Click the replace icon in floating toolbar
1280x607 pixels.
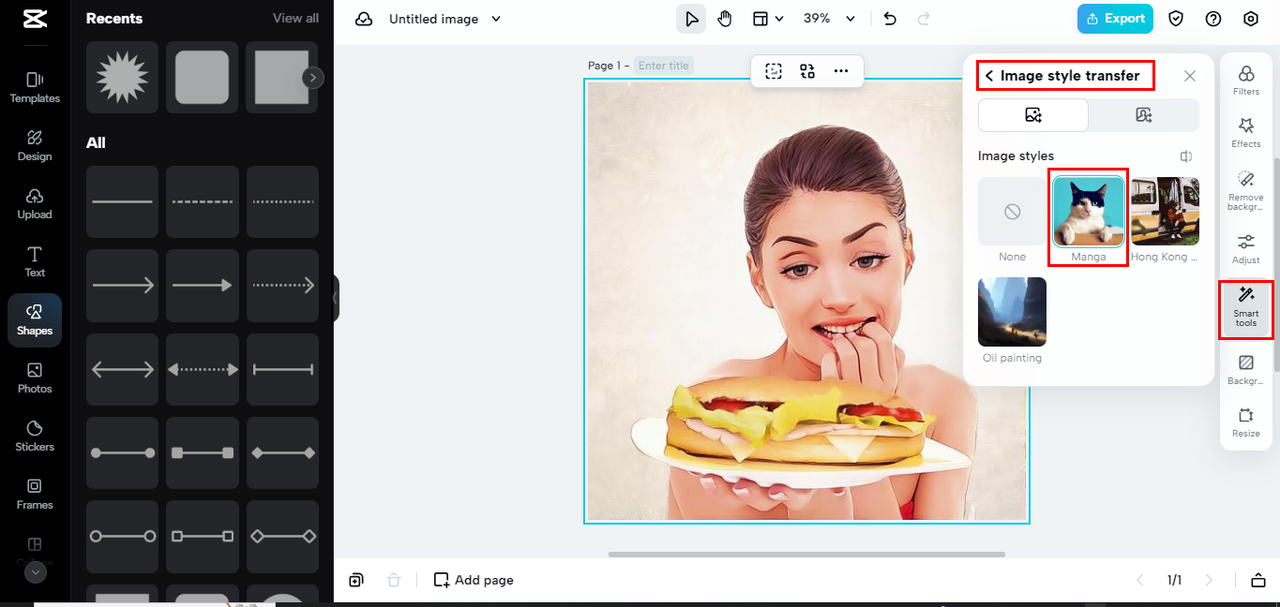point(807,71)
